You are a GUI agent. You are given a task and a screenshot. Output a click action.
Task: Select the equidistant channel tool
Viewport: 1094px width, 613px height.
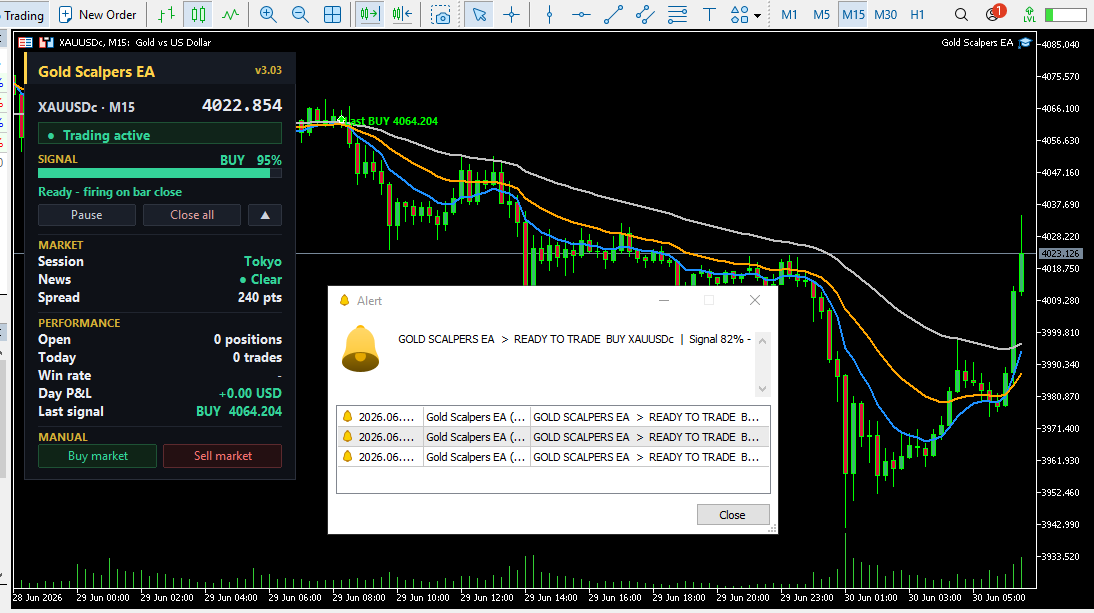click(645, 15)
